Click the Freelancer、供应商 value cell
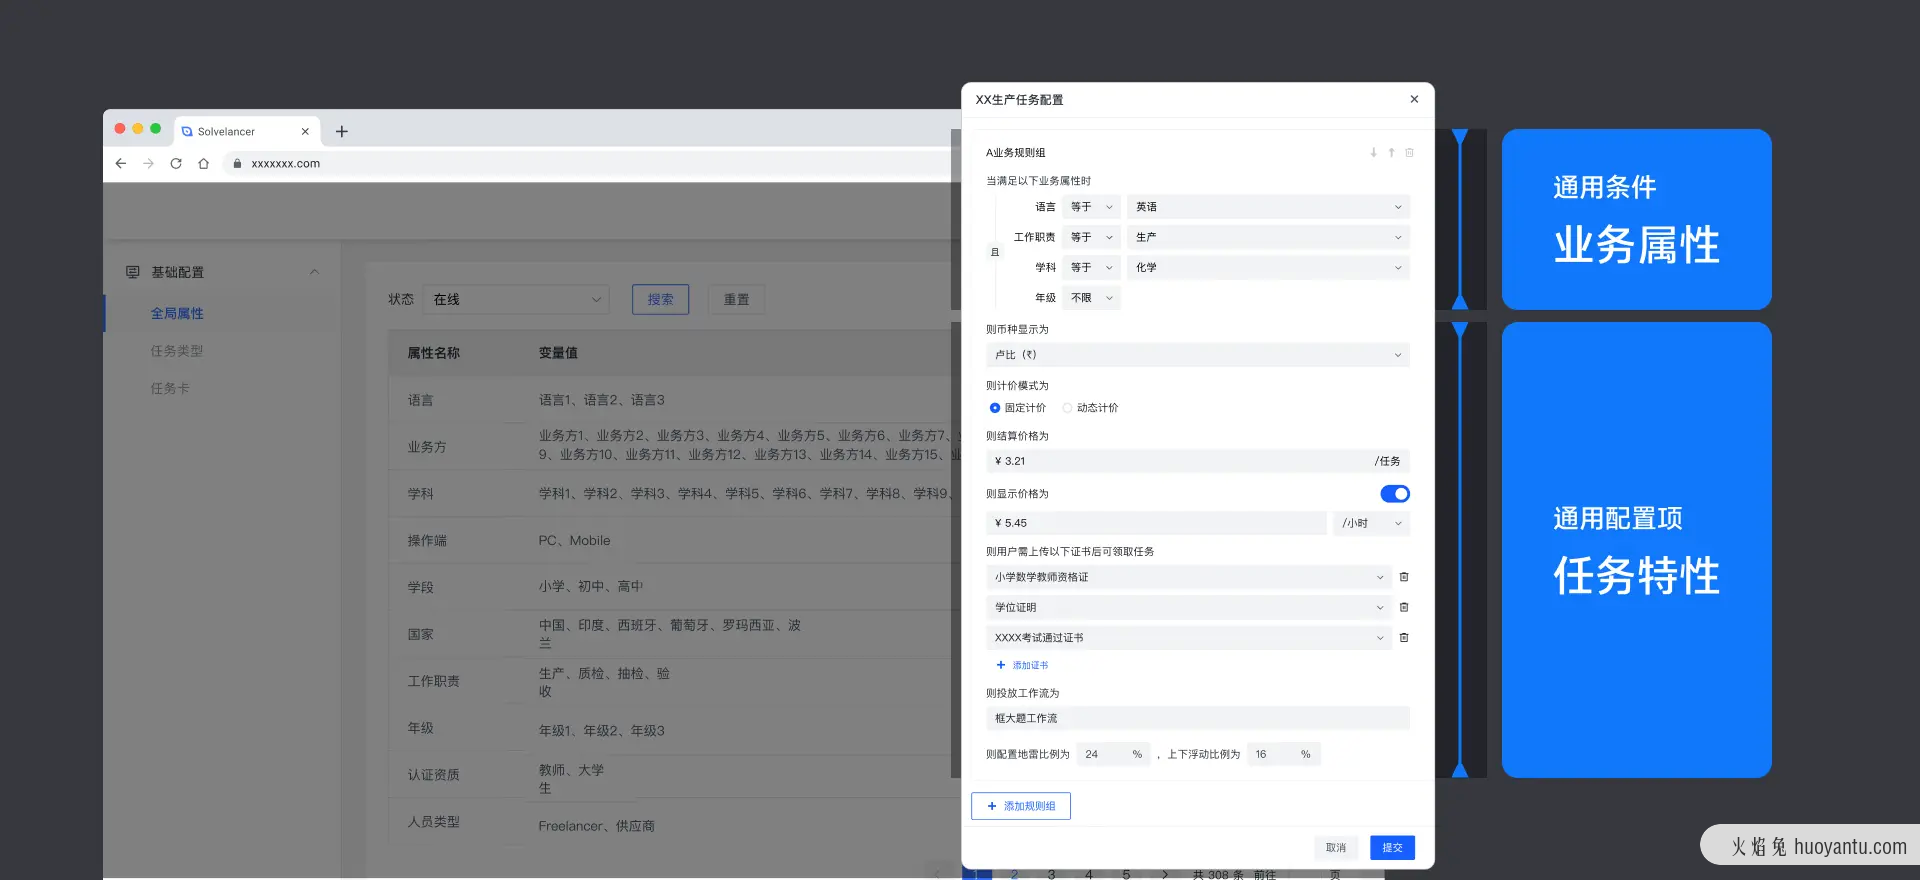 [596, 826]
